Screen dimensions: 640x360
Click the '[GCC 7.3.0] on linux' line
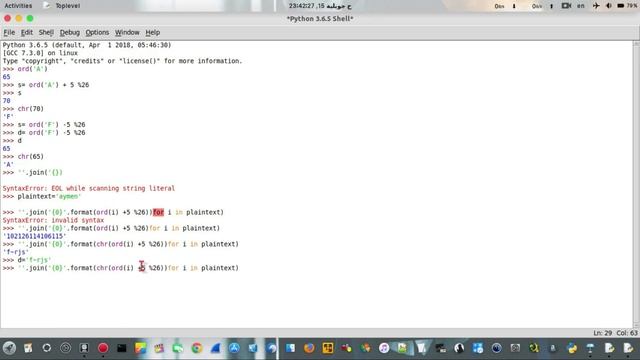click(x=40, y=53)
